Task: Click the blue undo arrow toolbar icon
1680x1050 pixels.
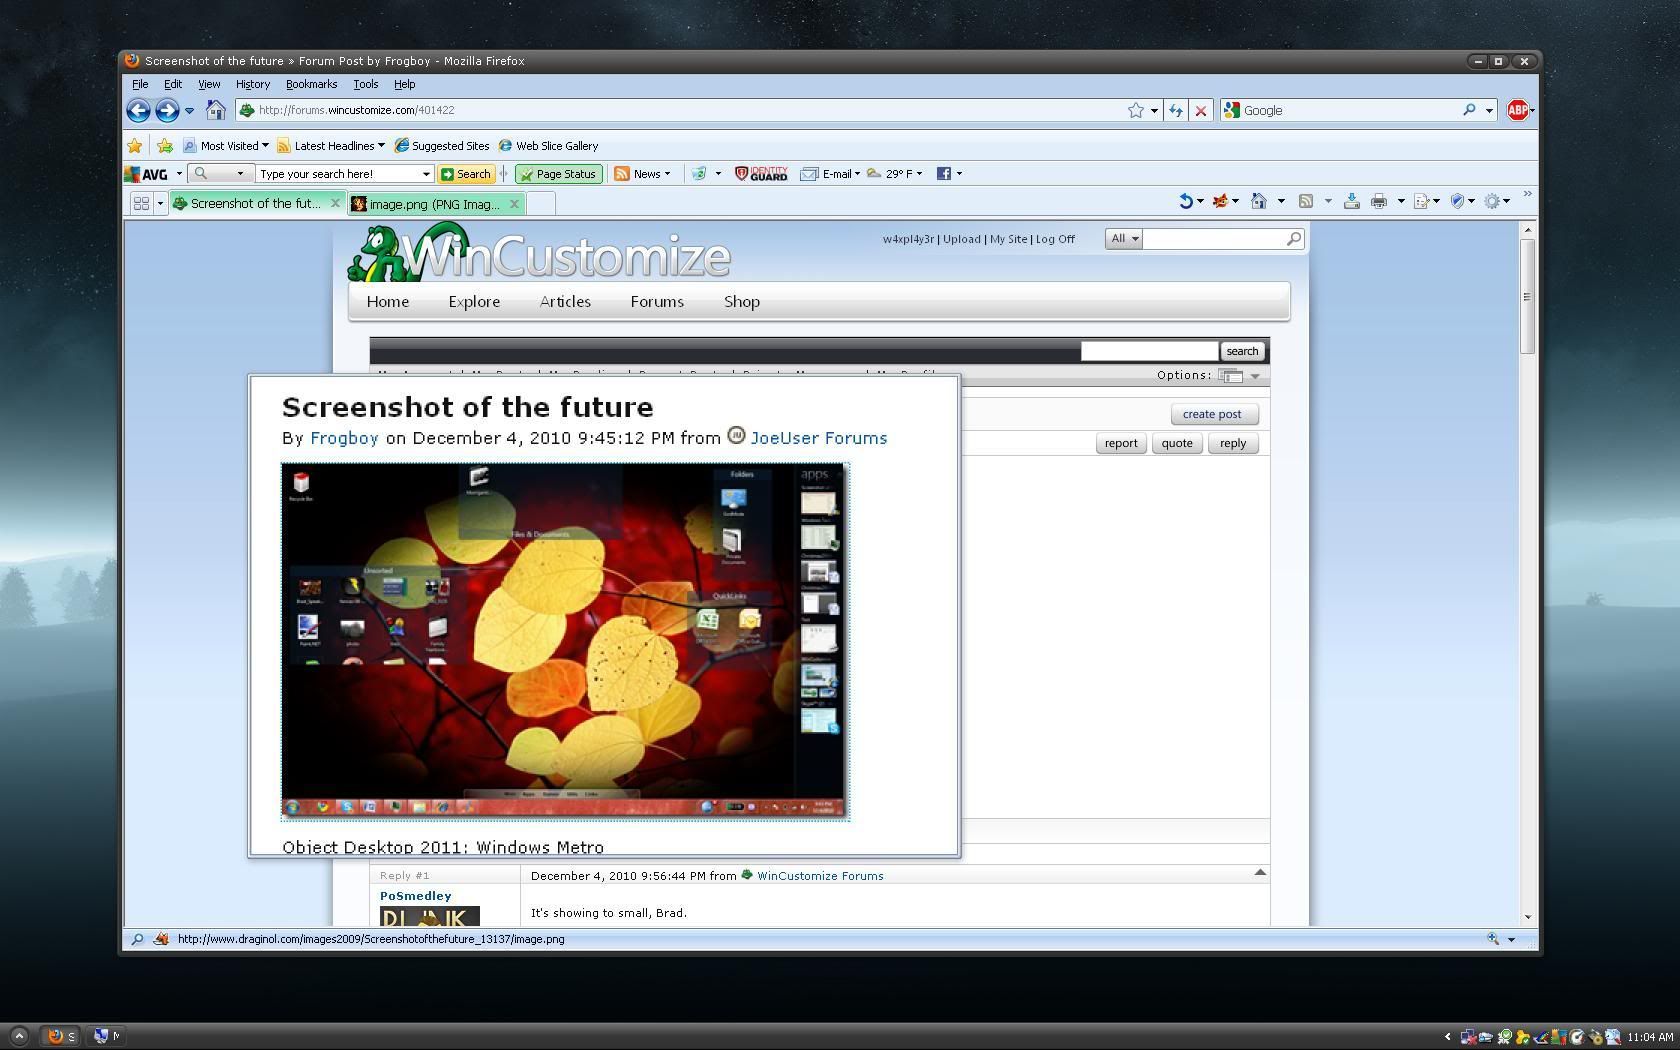Action: 1186,202
